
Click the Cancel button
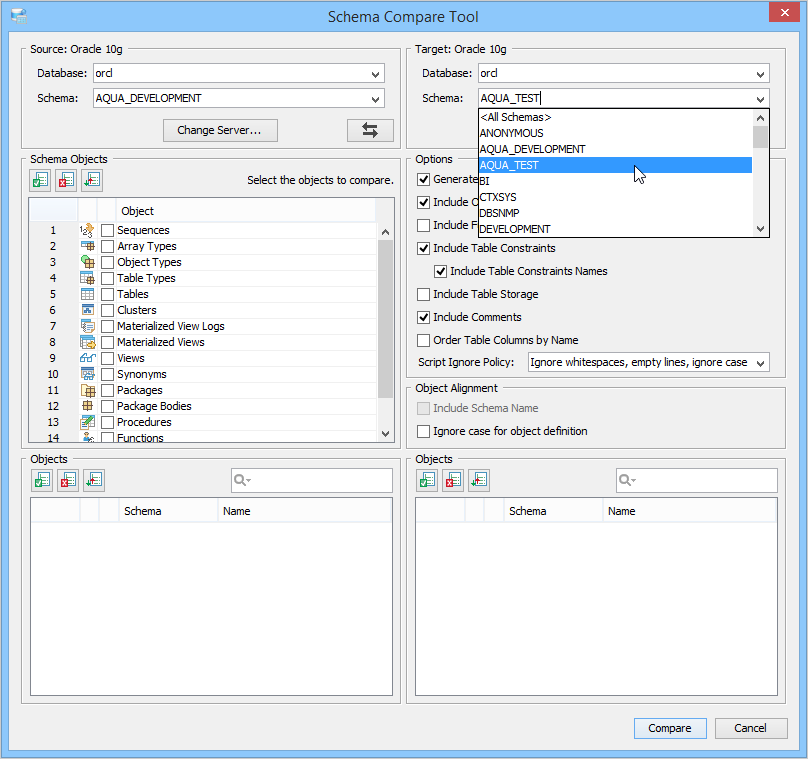750,728
